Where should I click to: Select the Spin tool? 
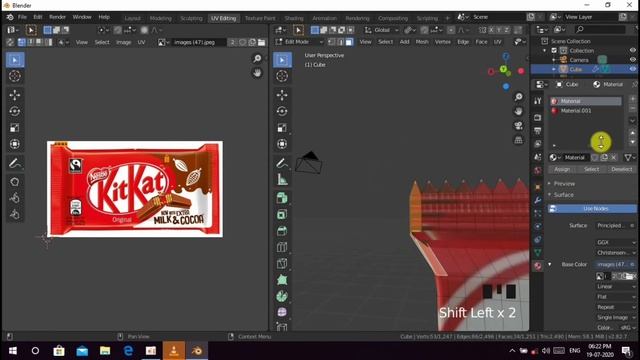(282, 296)
